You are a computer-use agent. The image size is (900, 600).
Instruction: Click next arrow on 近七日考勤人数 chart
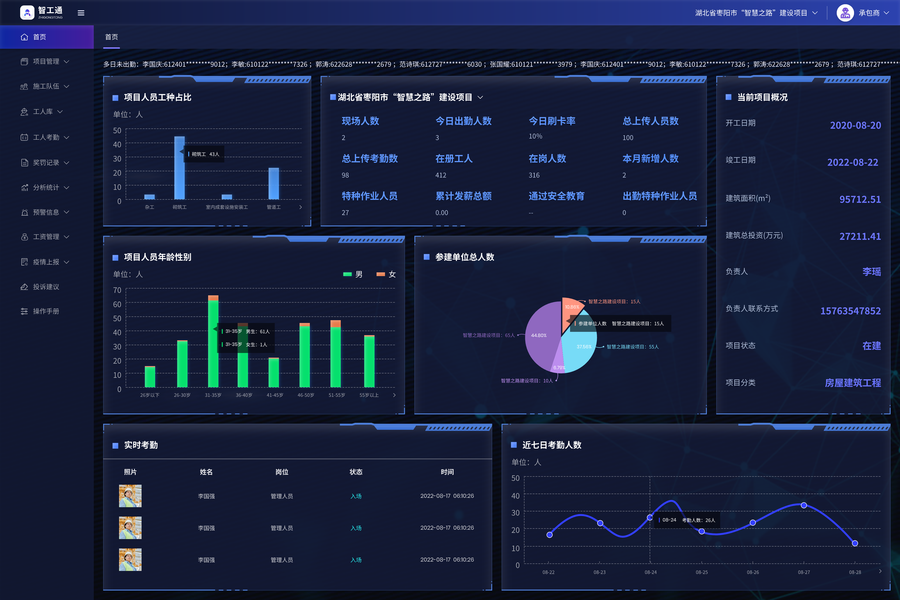click(x=880, y=571)
